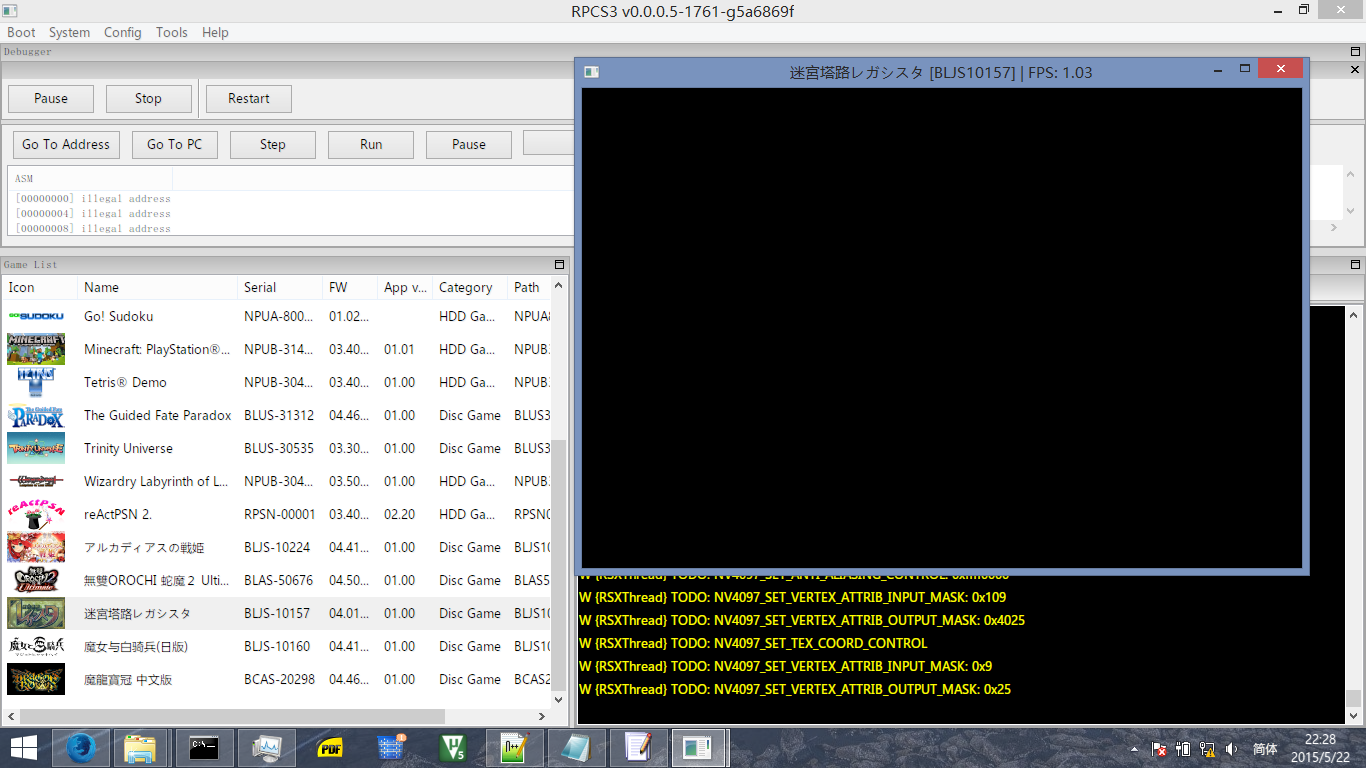The image size is (1366, 768).
Task: Switch the 简体 input method indicator
Action: coord(1265,749)
